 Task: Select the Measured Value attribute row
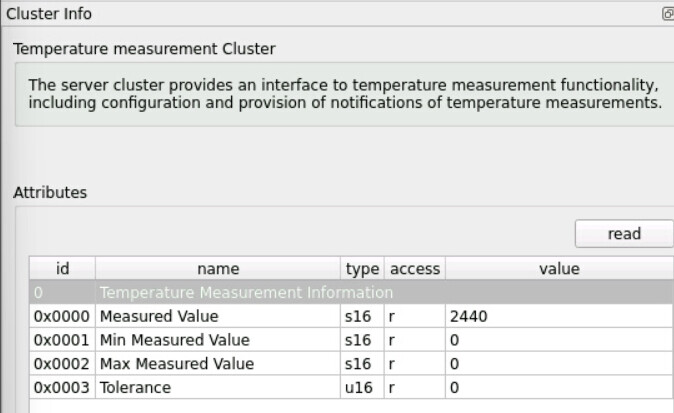point(351,316)
